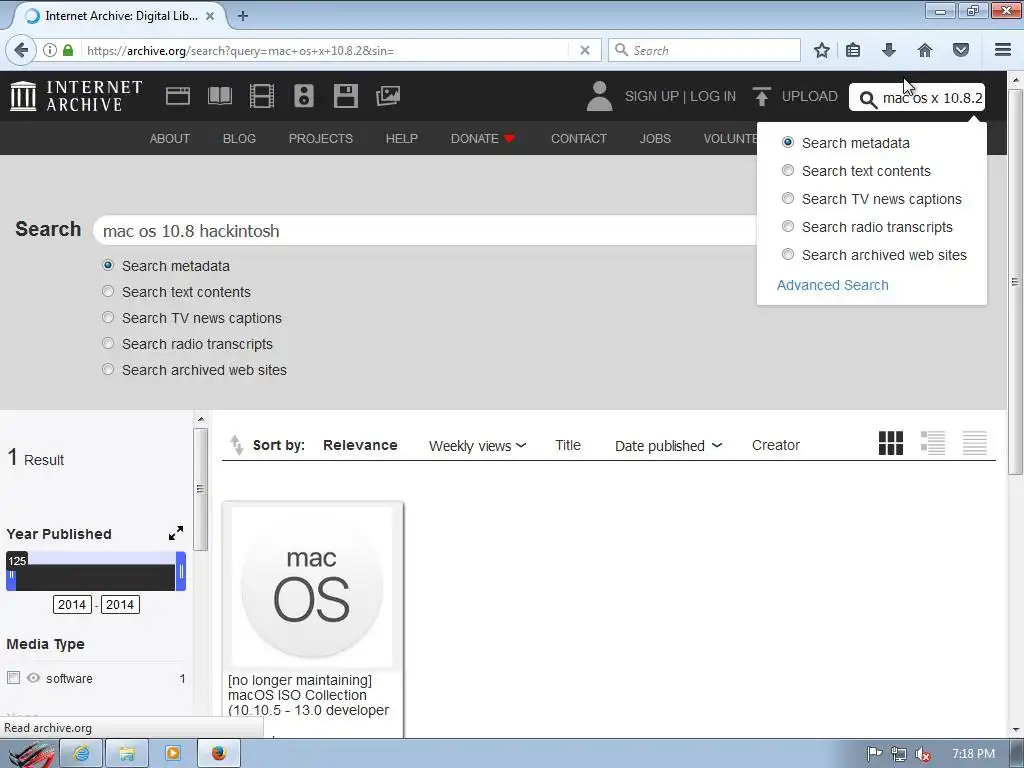Open the Downloads arrow icon
The height and width of the screenshot is (768, 1024).
889,50
